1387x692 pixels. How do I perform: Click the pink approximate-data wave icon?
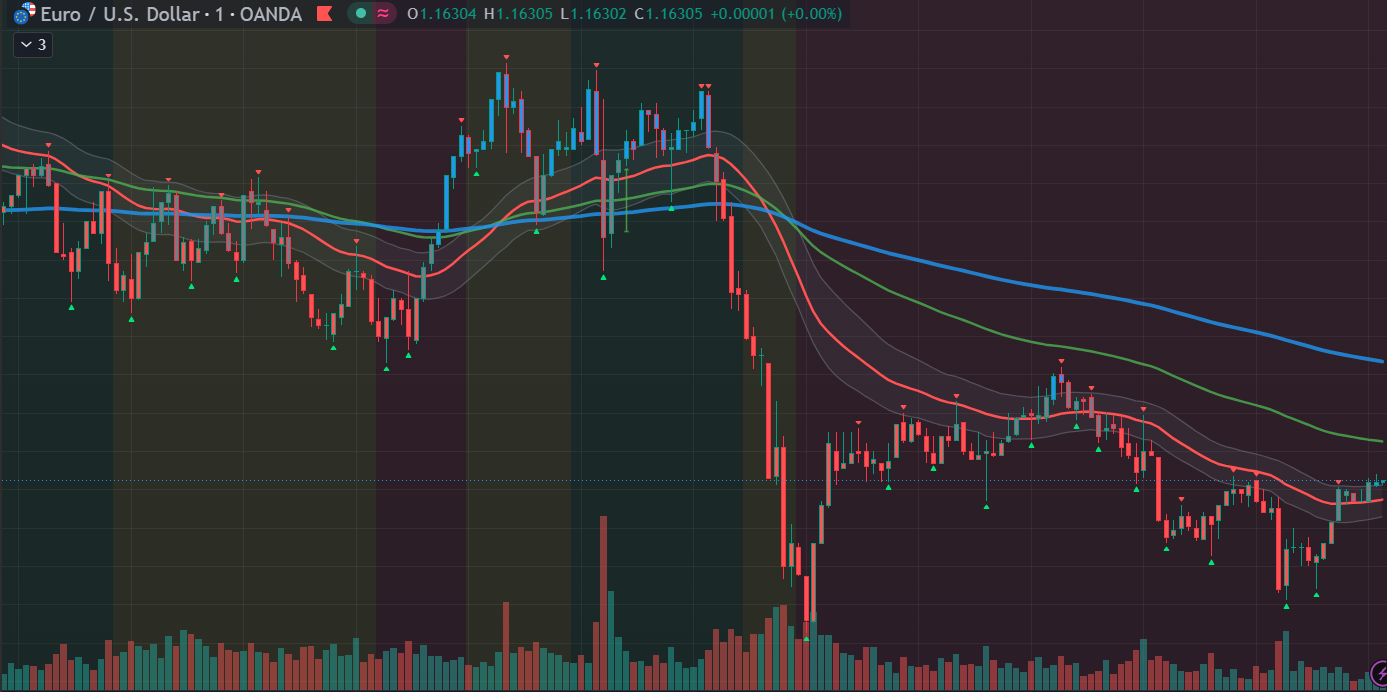point(382,14)
